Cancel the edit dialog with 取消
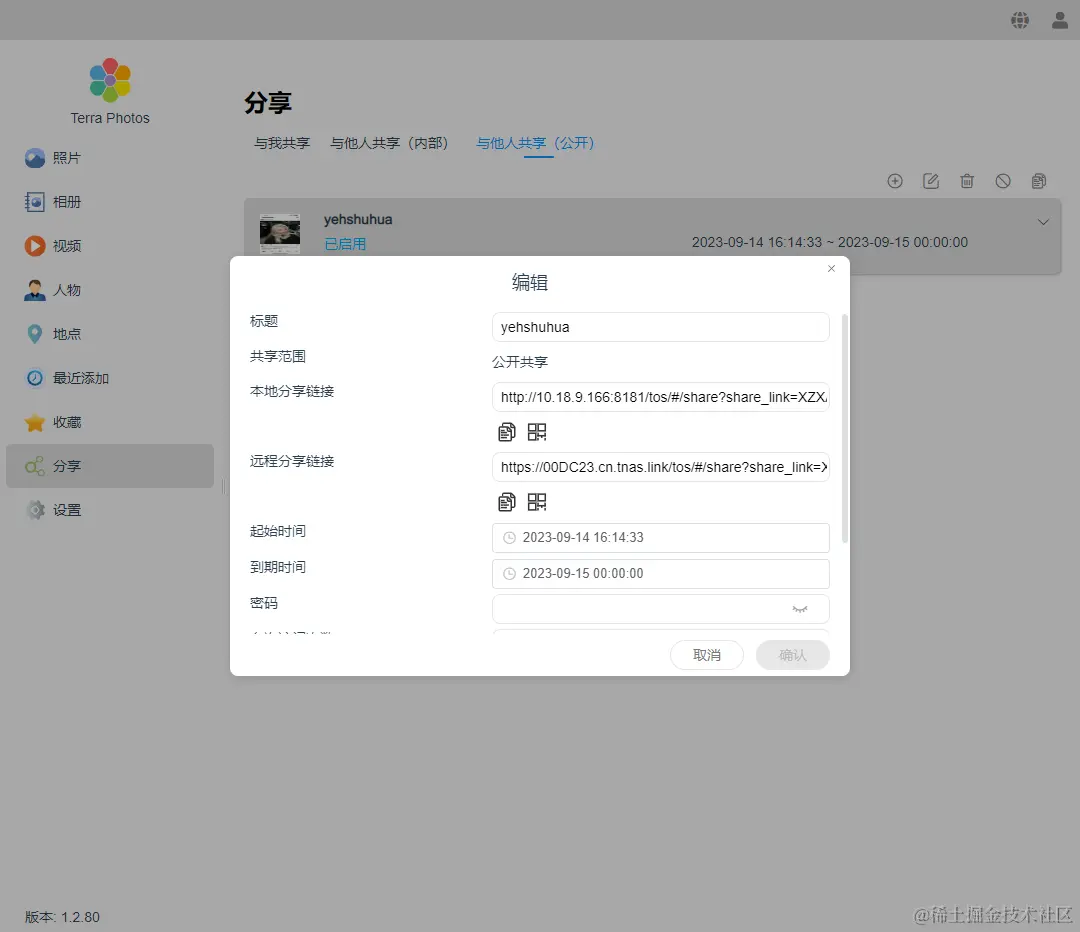Screen dimensions: 1080x932 point(706,655)
